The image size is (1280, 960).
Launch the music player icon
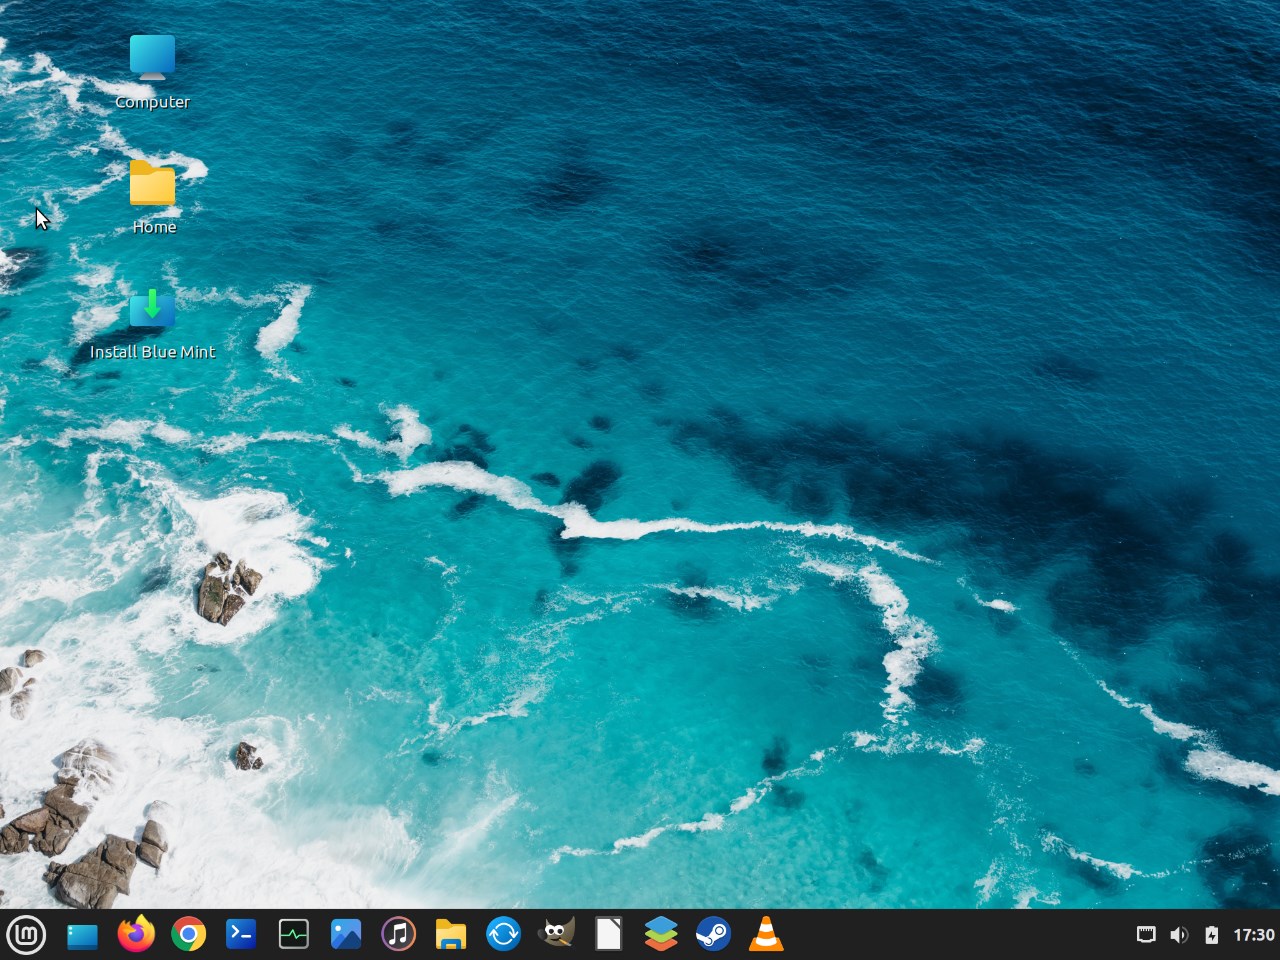pyautogui.click(x=398, y=935)
